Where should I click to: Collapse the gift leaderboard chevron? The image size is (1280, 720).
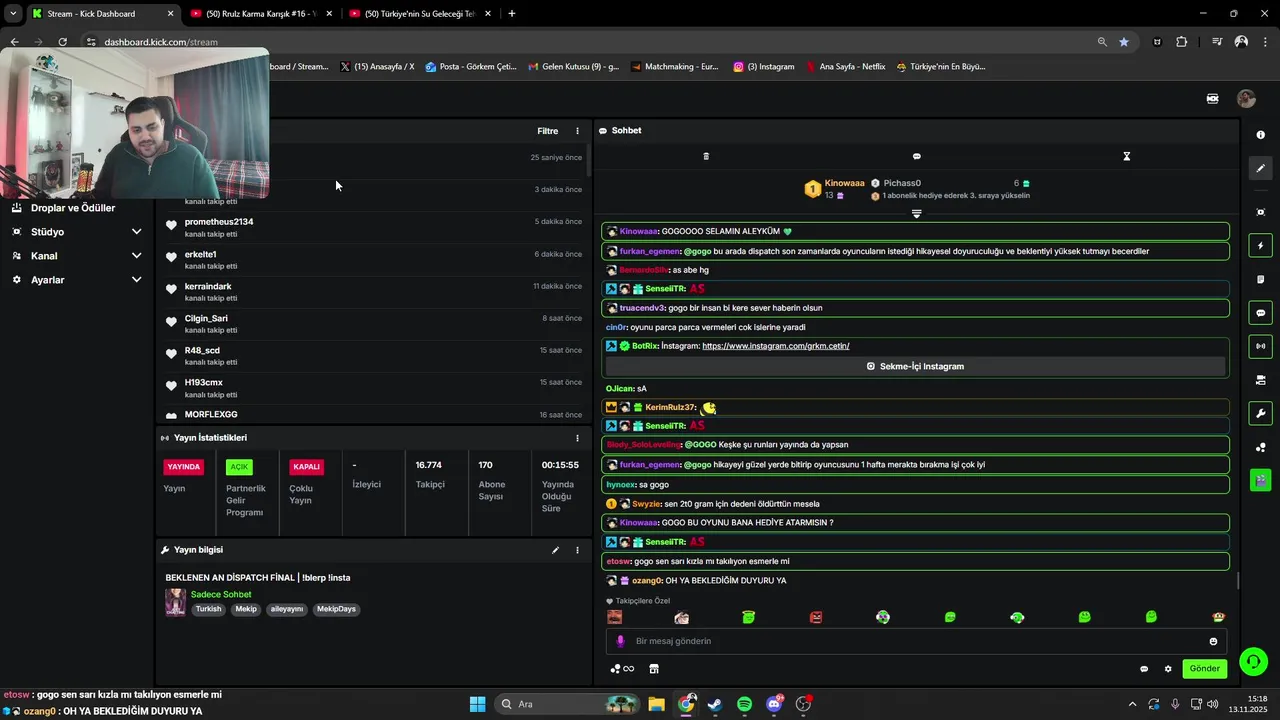[916, 213]
